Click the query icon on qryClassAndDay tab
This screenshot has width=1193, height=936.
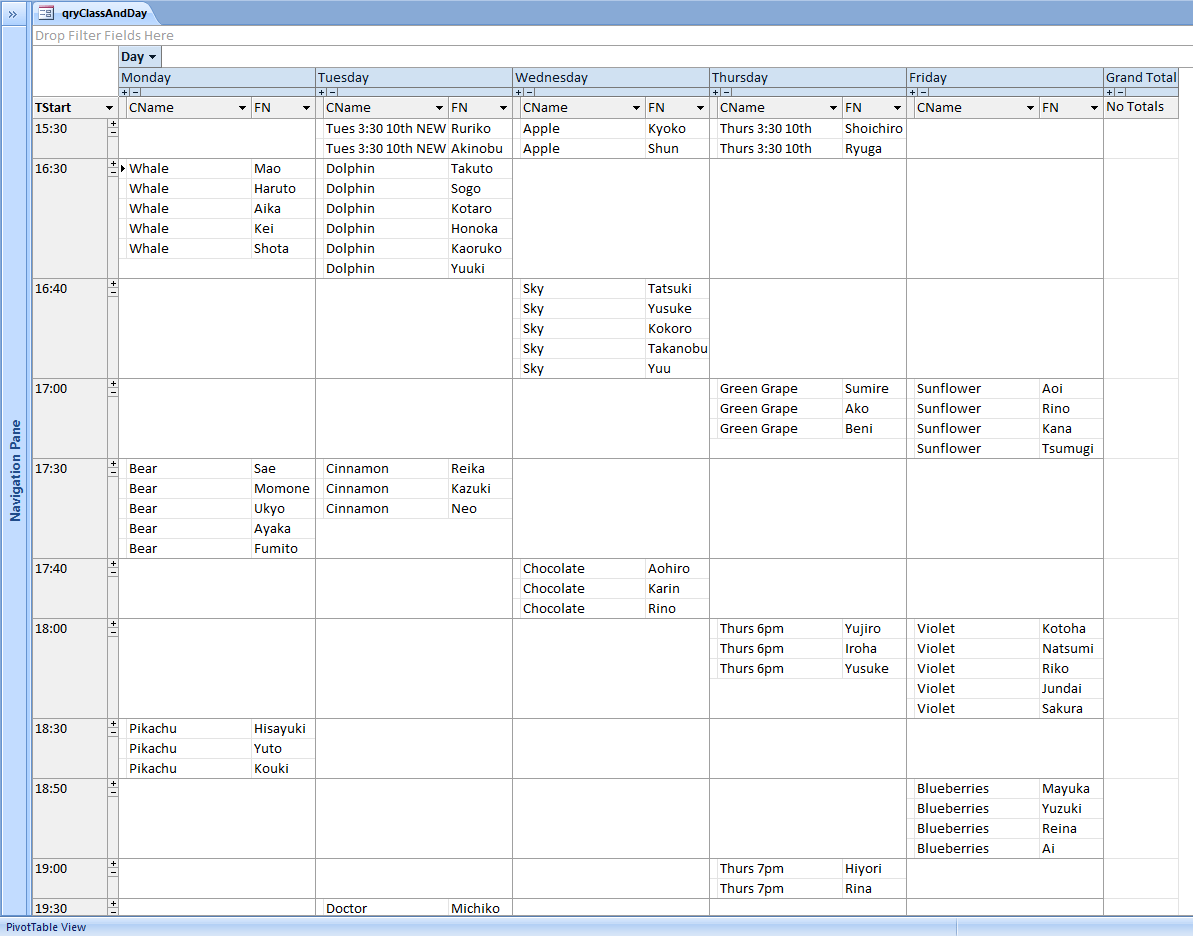tap(46, 13)
